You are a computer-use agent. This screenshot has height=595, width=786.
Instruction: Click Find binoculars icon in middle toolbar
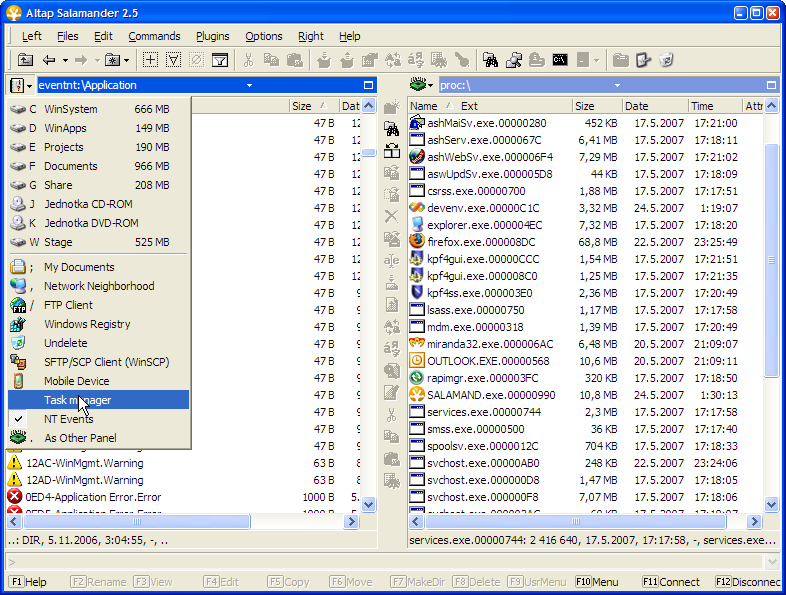[x=391, y=129]
